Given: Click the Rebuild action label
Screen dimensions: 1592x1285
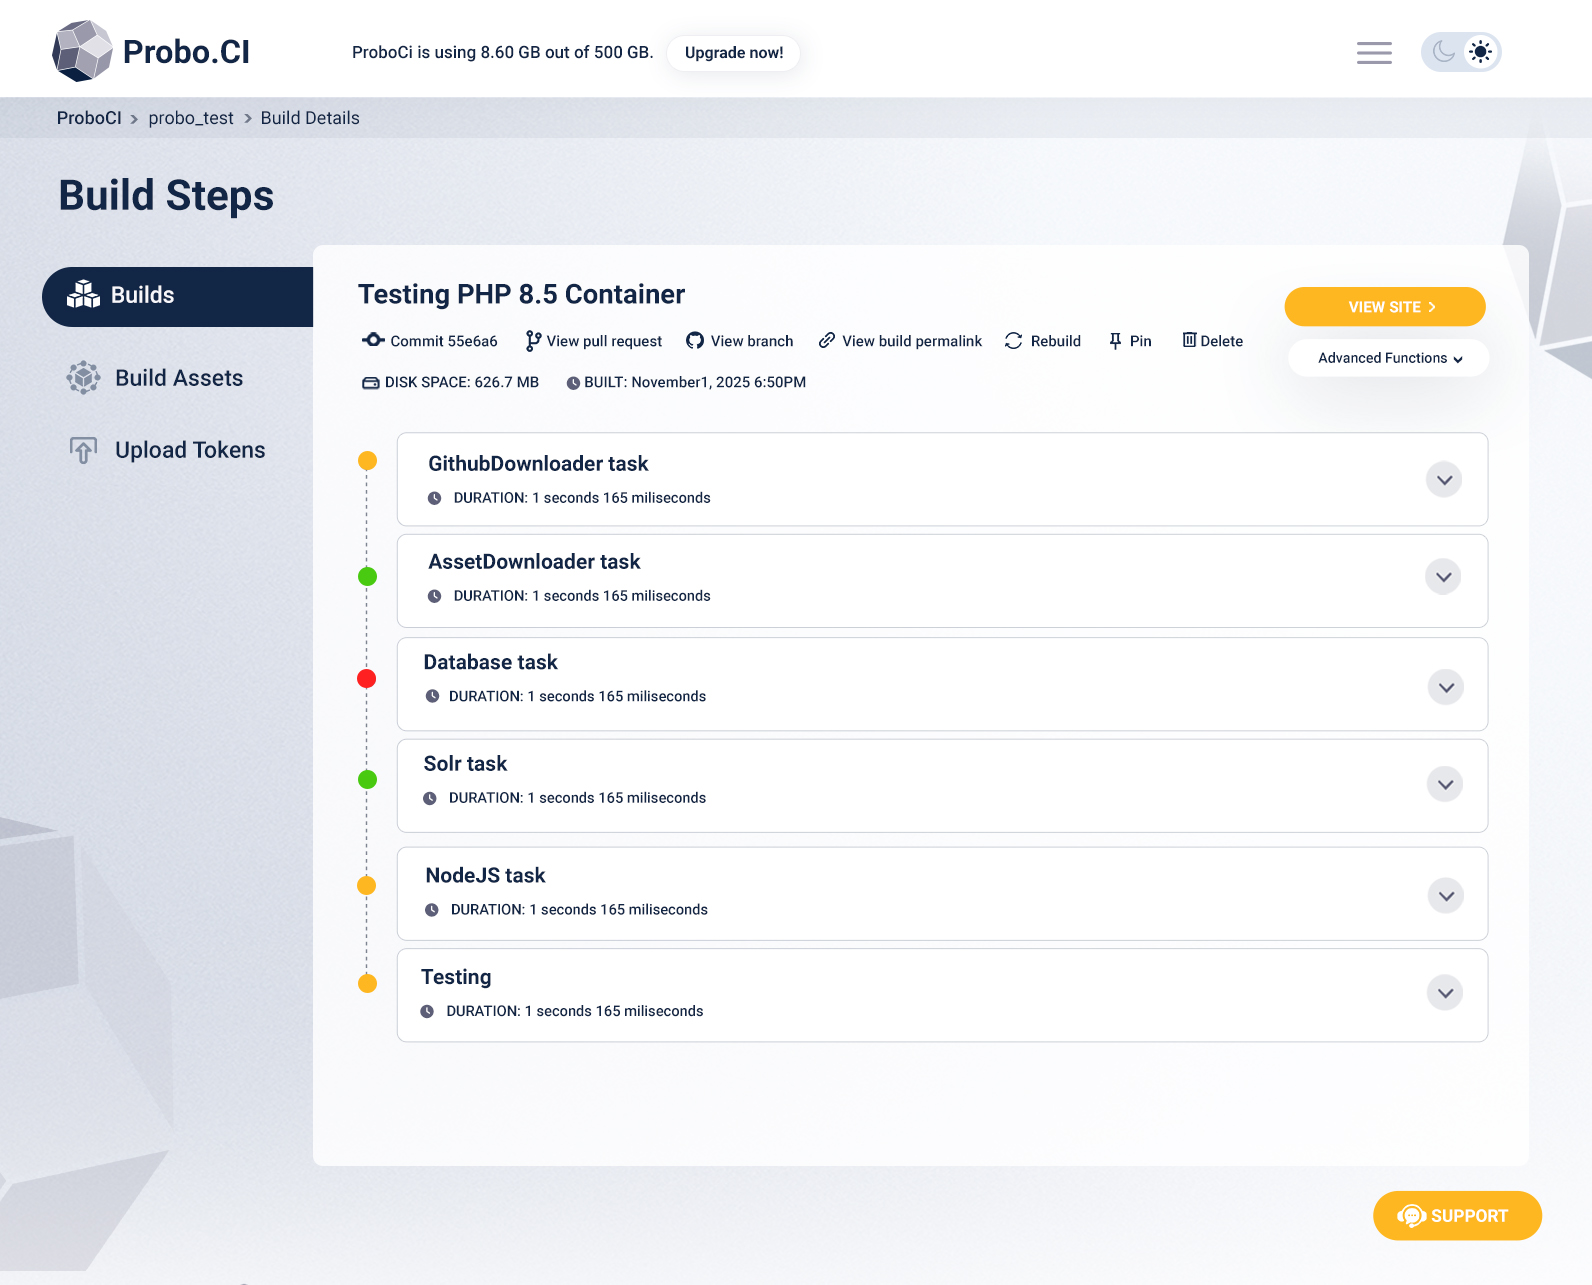Looking at the screenshot, I should 1056,341.
